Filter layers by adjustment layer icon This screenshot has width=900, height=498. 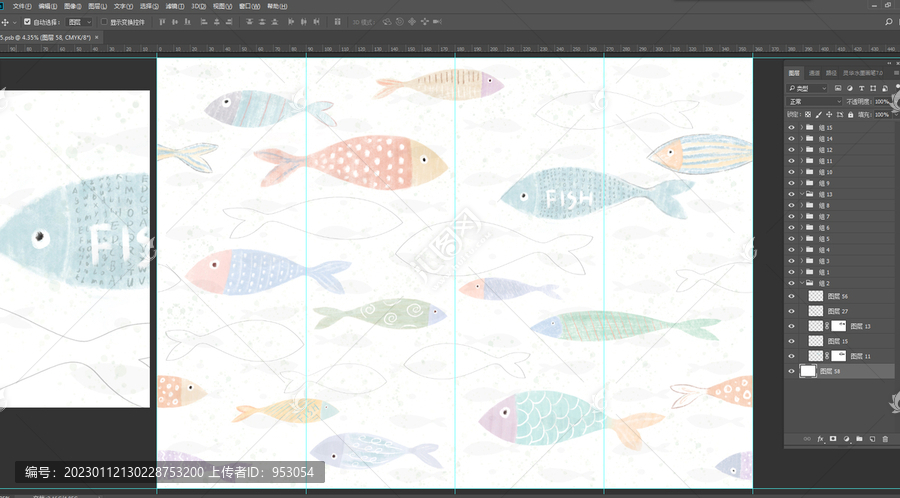pos(849,88)
